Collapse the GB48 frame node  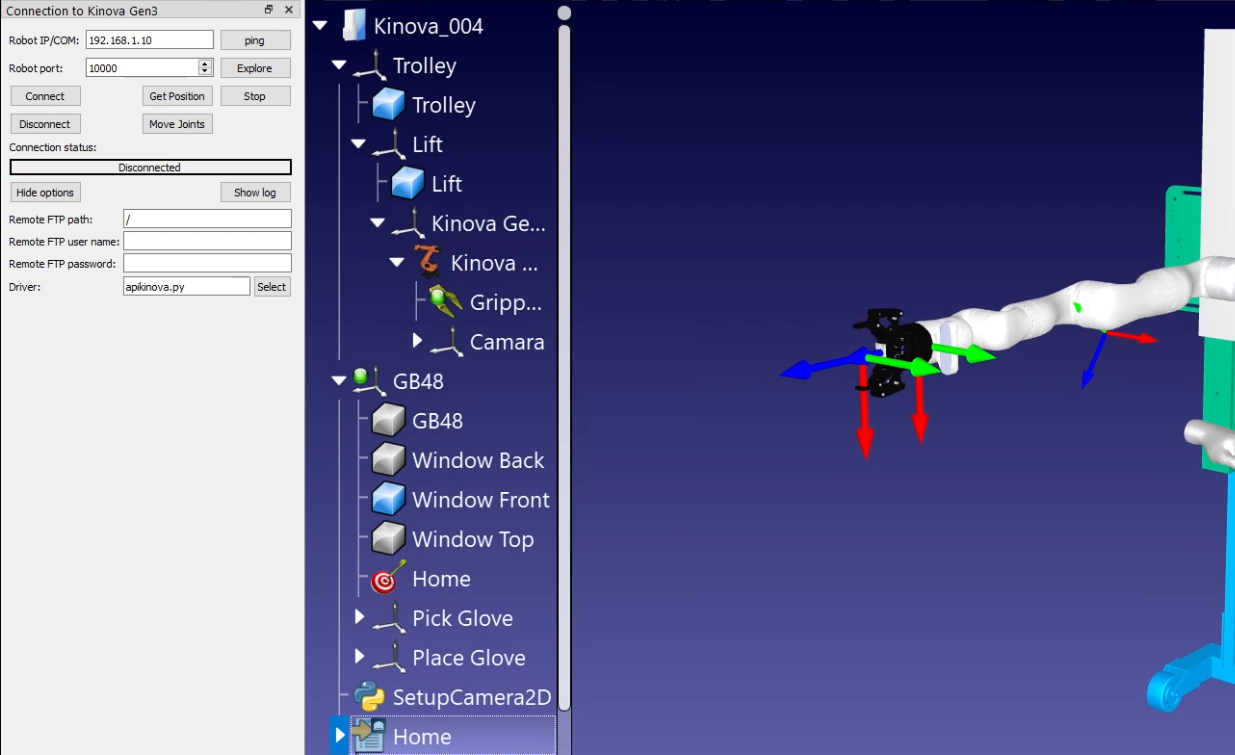click(x=339, y=381)
